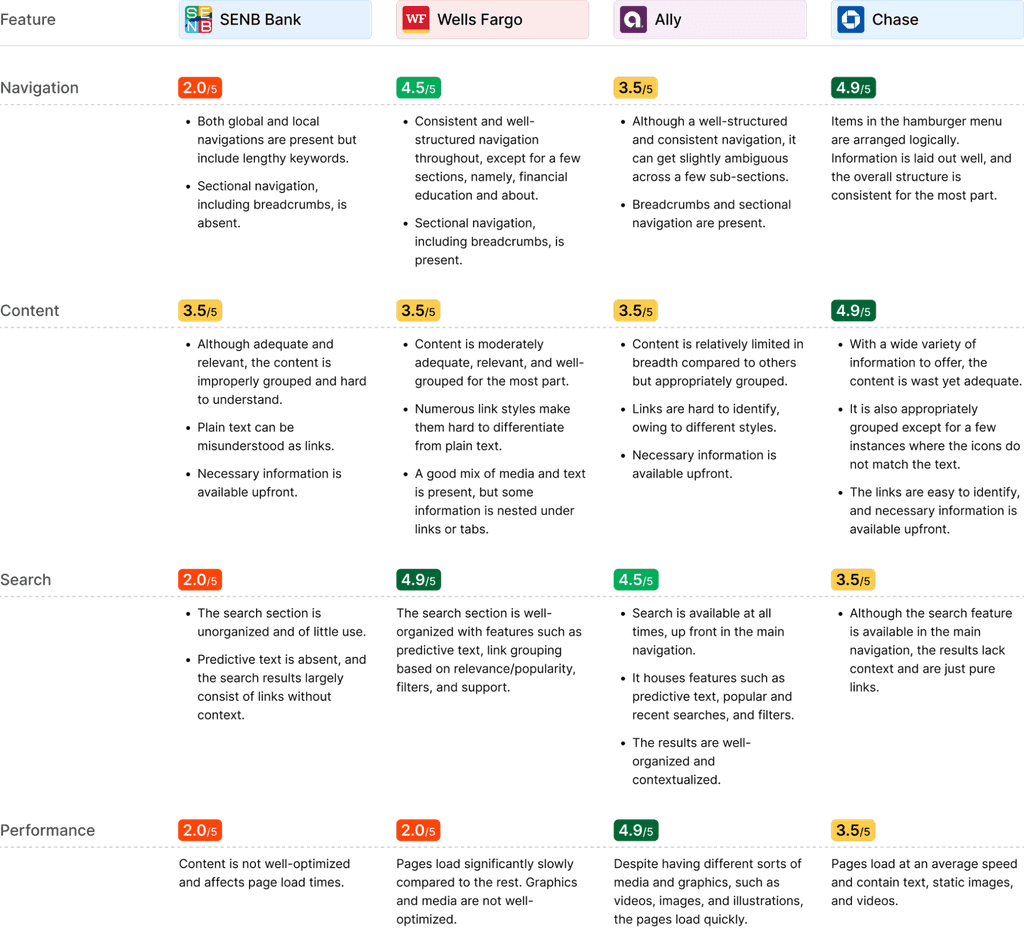Click Wells Fargo's 3.5/5 Content score badge

(418, 310)
